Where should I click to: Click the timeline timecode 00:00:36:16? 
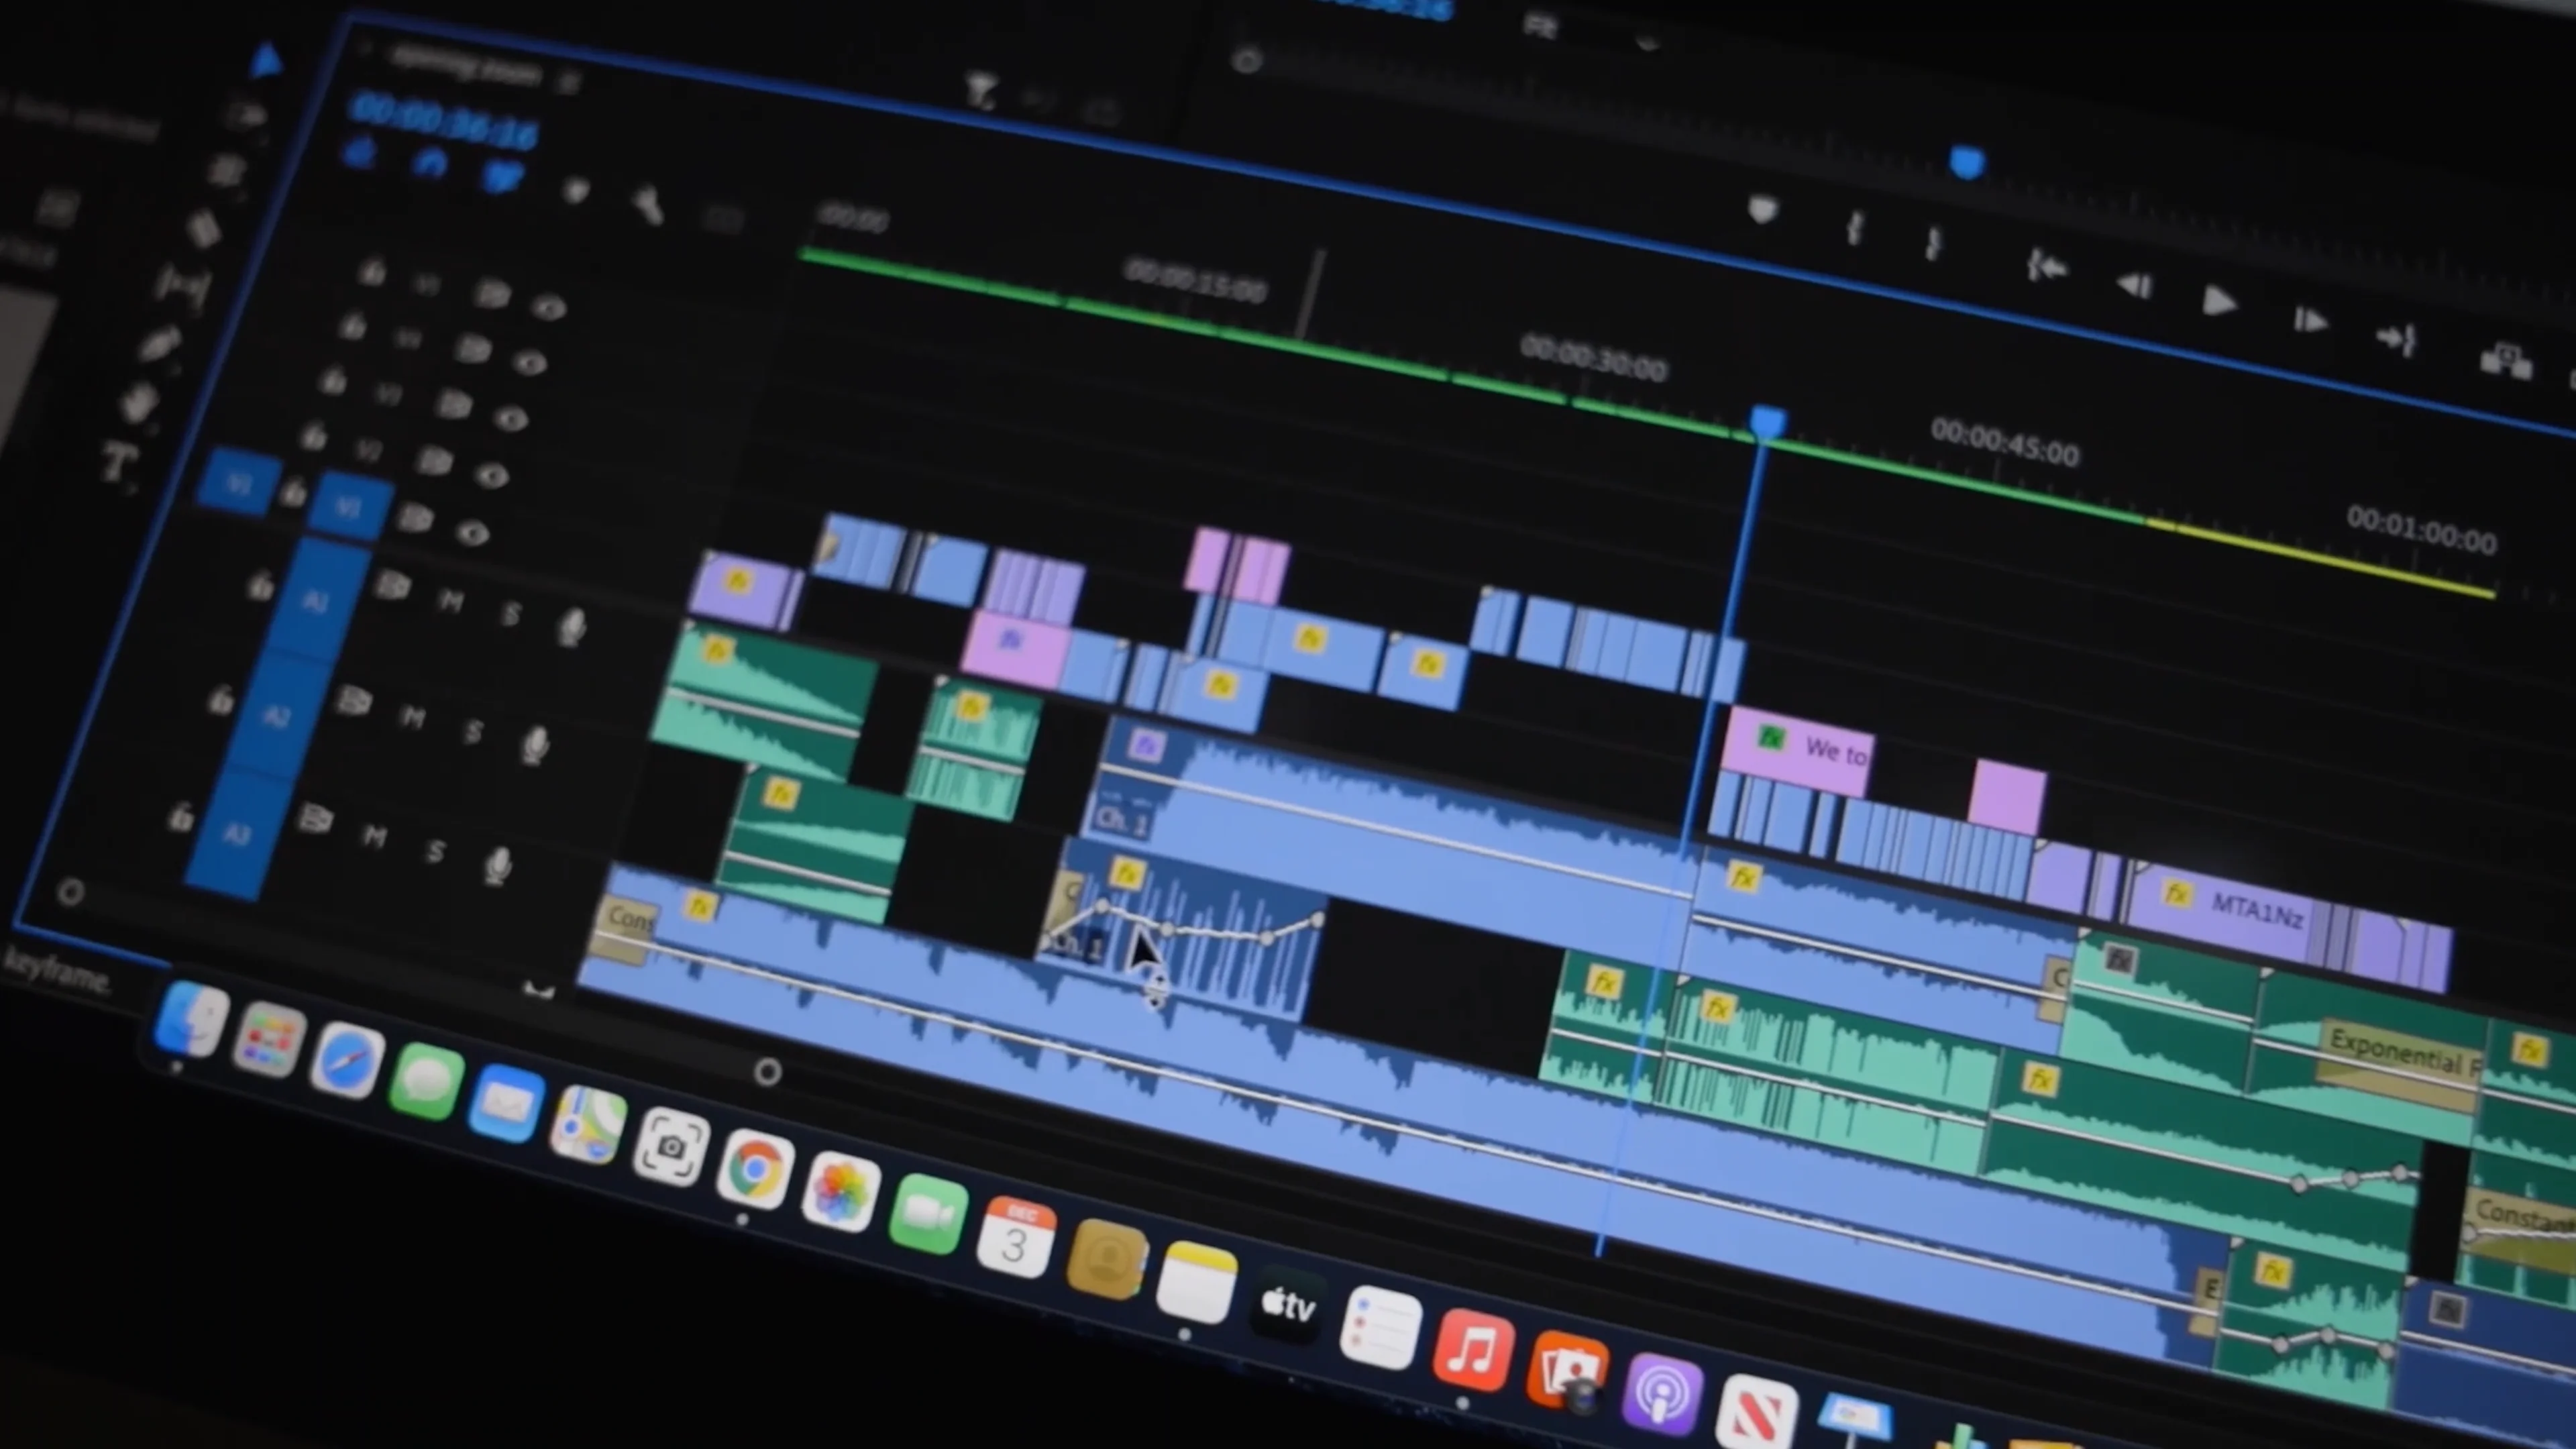445,122
